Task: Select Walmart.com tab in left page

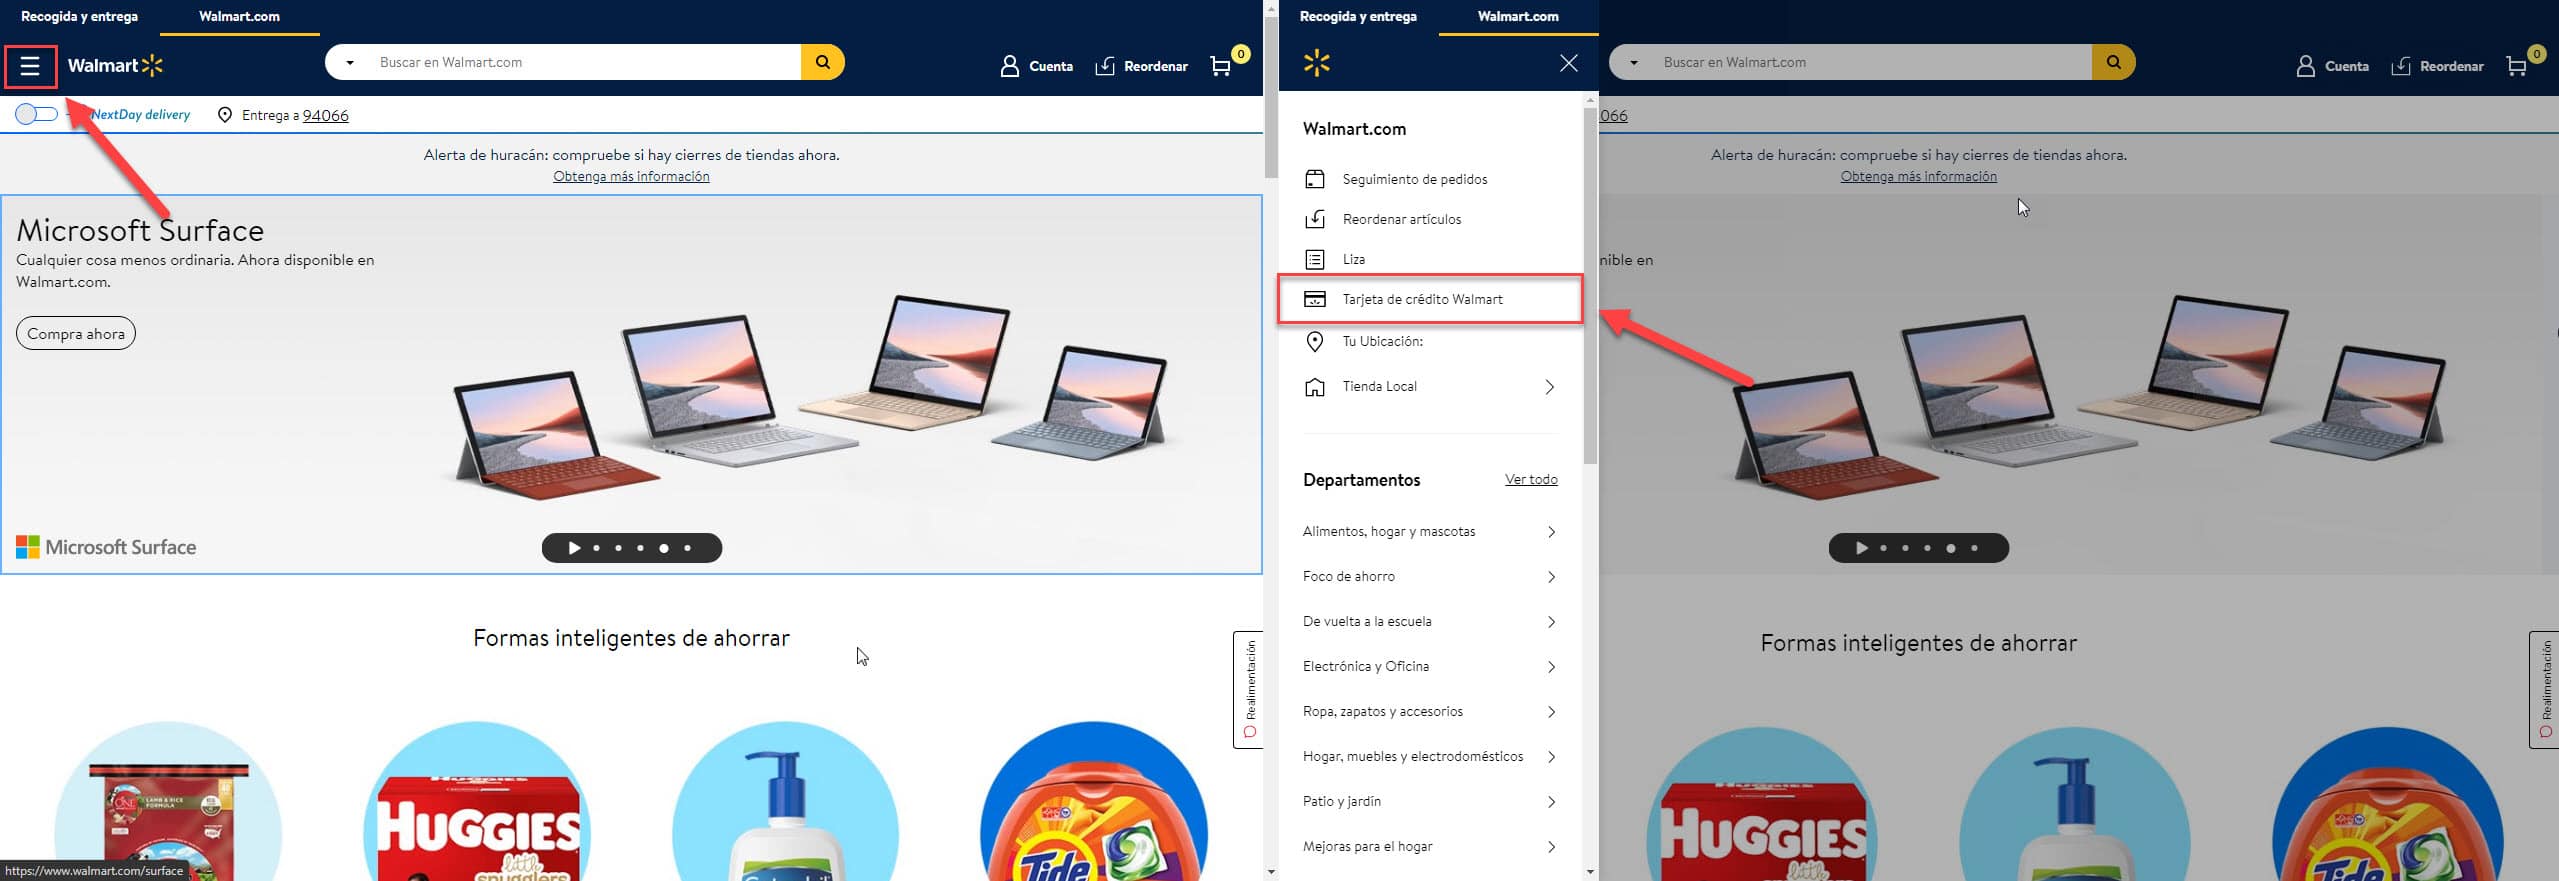Action: point(239,17)
